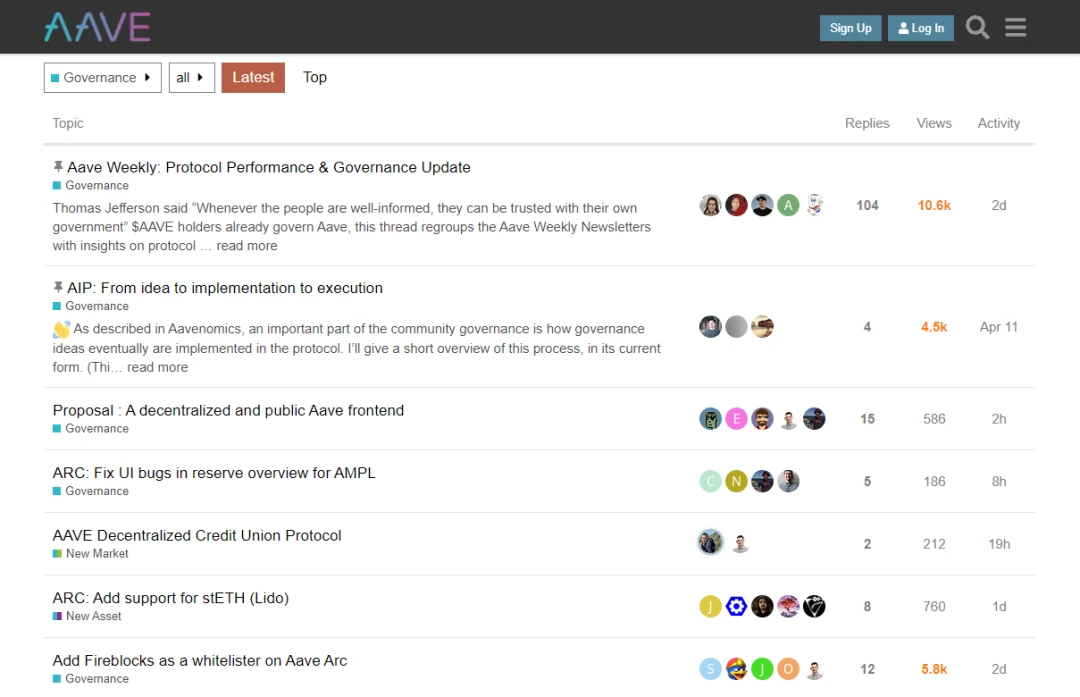The width and height of the screenshot is (1080, 697).
Task: Open pale green "C" avatar in AMPL row
Action: point(710,481)
